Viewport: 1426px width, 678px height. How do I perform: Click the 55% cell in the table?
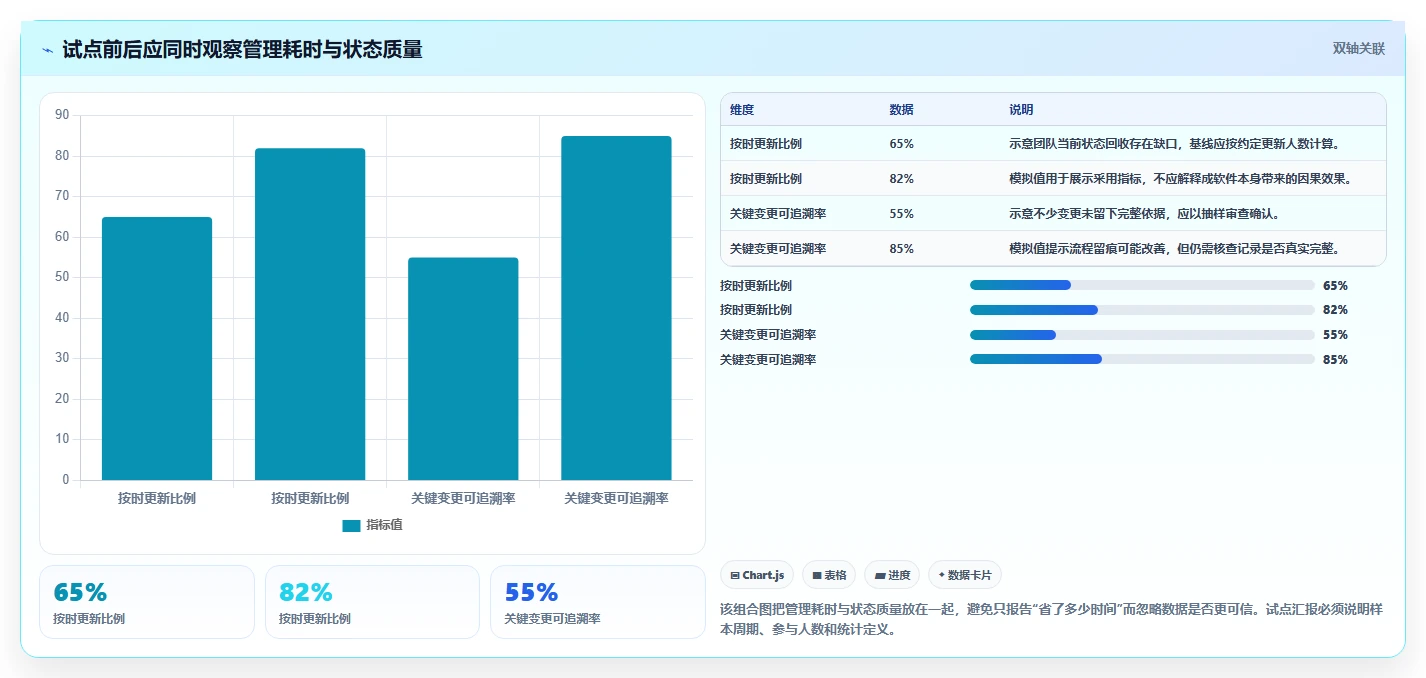[901, 214]
